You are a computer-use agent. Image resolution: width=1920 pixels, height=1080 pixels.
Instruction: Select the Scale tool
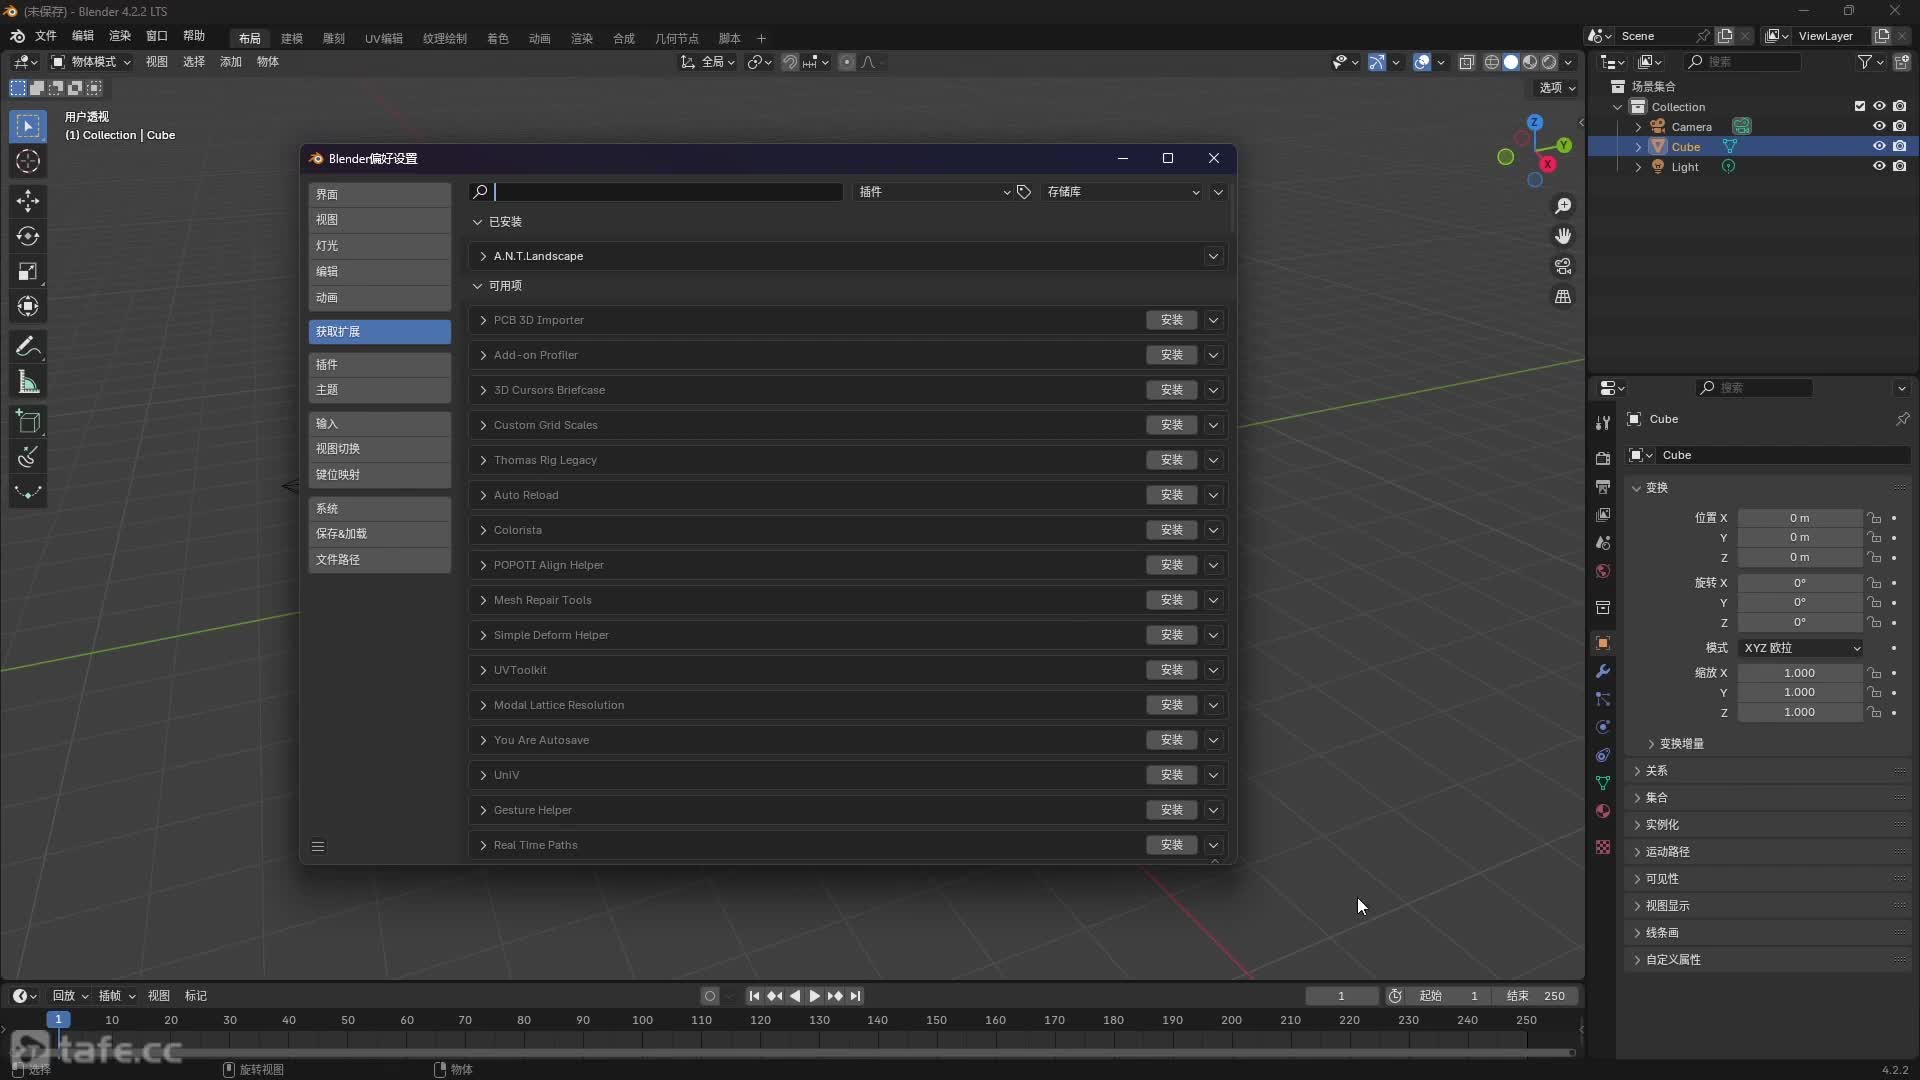(28, 271)
